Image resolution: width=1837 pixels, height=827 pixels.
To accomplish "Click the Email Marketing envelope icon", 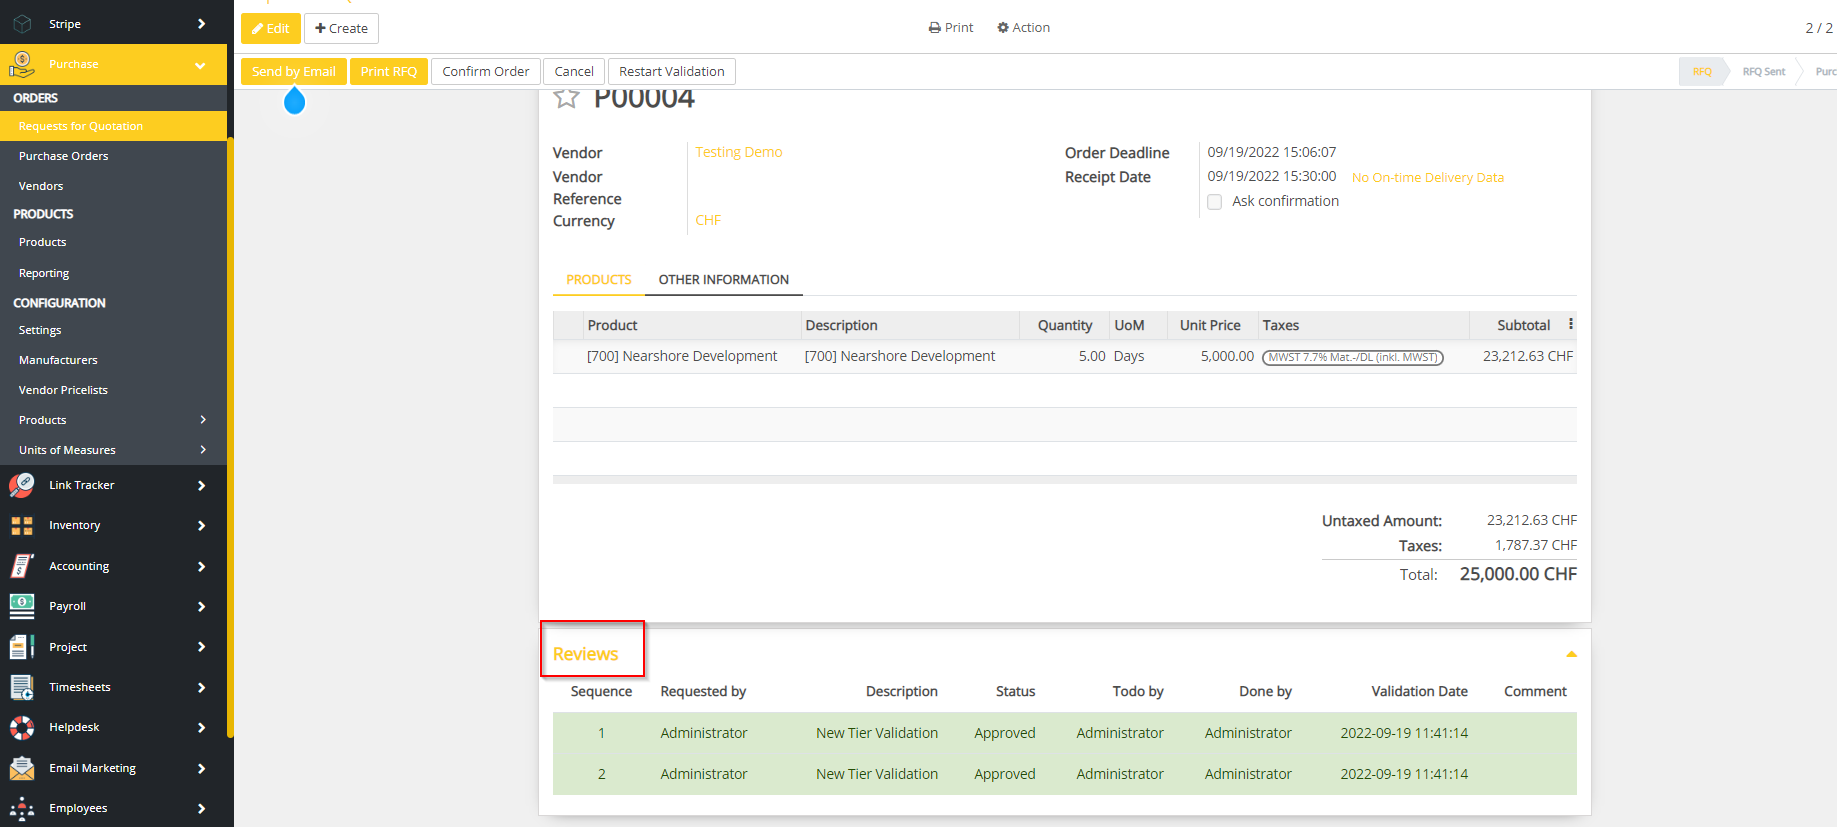I will point(22,768).
